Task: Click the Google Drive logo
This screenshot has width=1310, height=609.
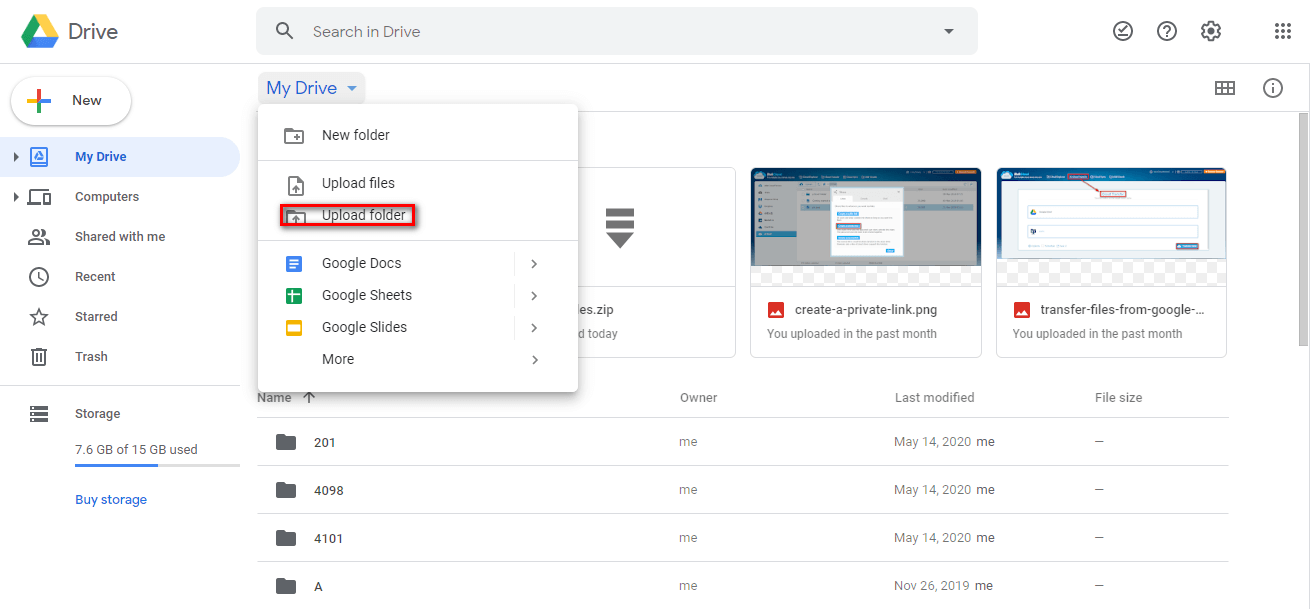Action: [40, 31]
